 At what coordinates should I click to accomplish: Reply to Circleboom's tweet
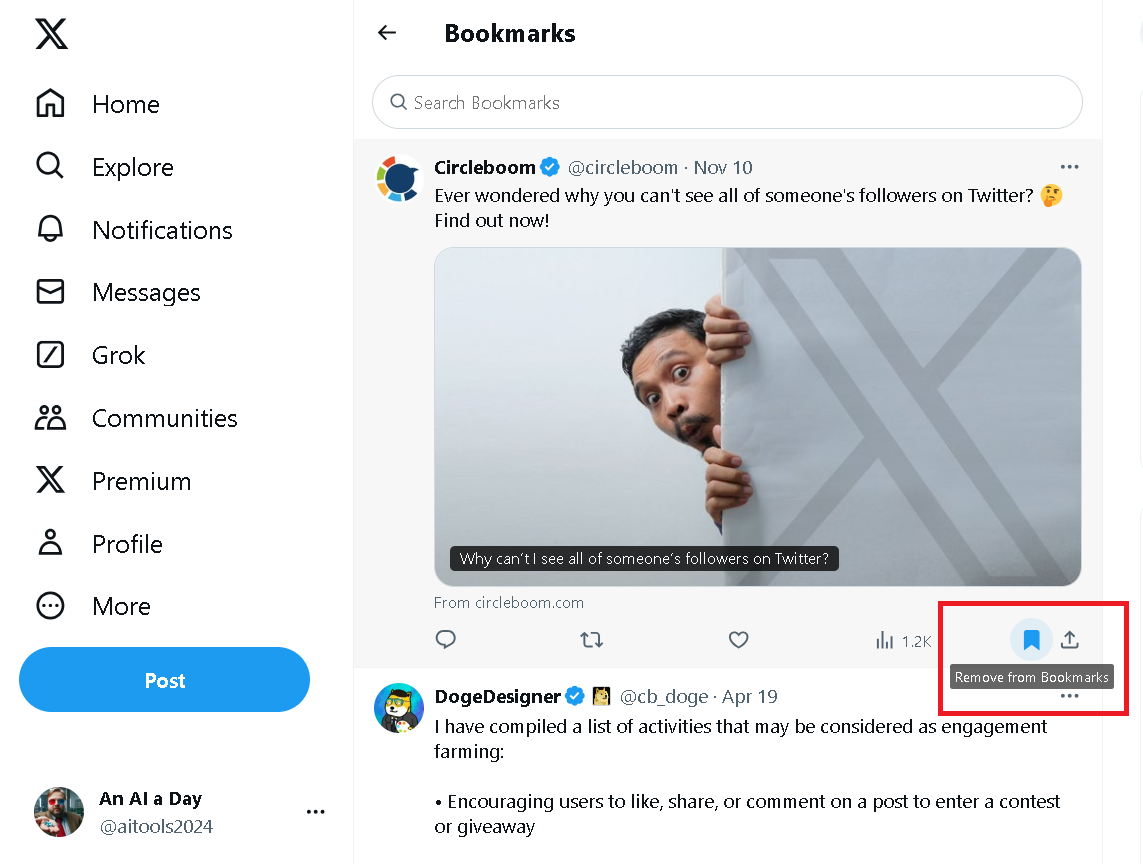445,639
